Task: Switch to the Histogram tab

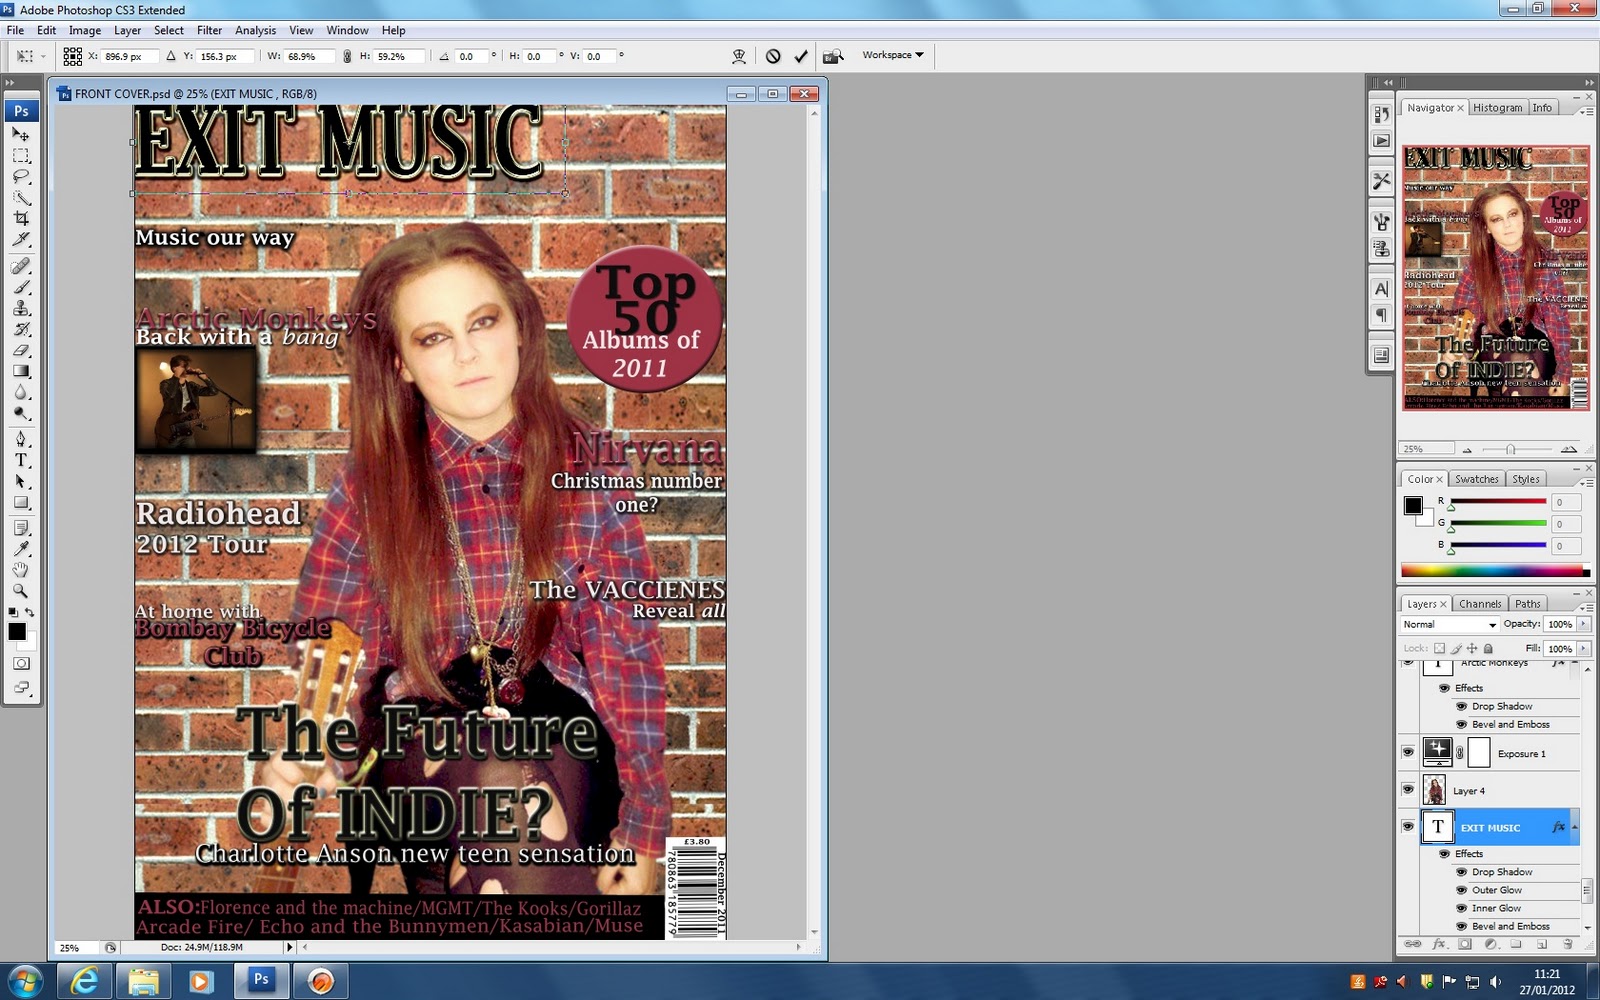Action: 1497,108
